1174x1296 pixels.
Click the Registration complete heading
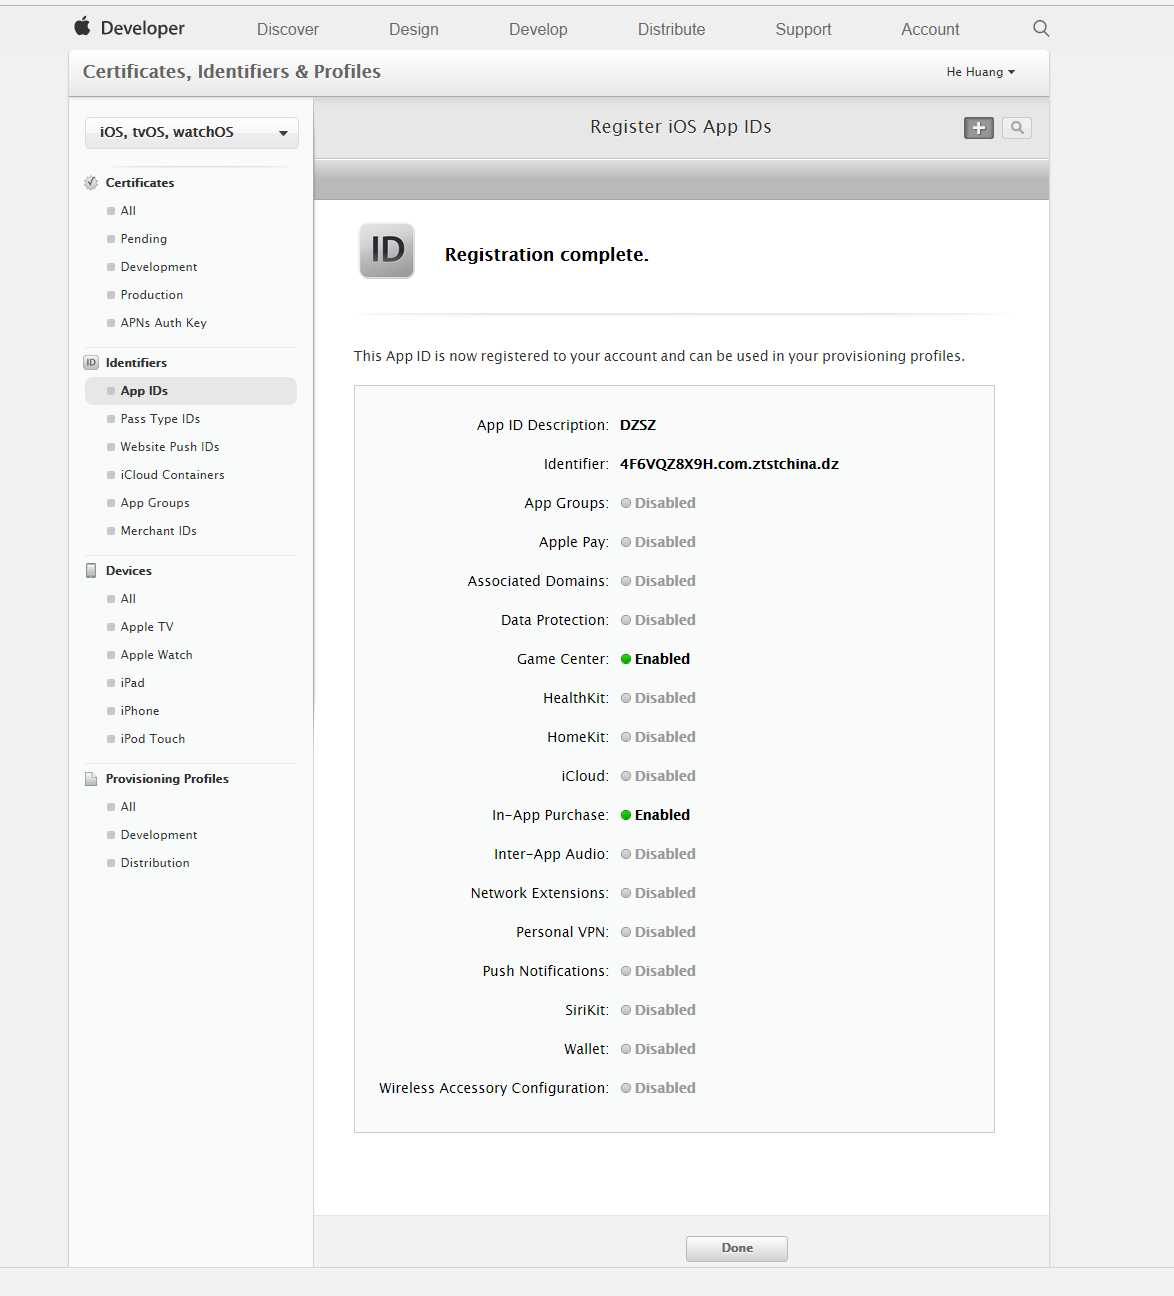tap(547, 255)
